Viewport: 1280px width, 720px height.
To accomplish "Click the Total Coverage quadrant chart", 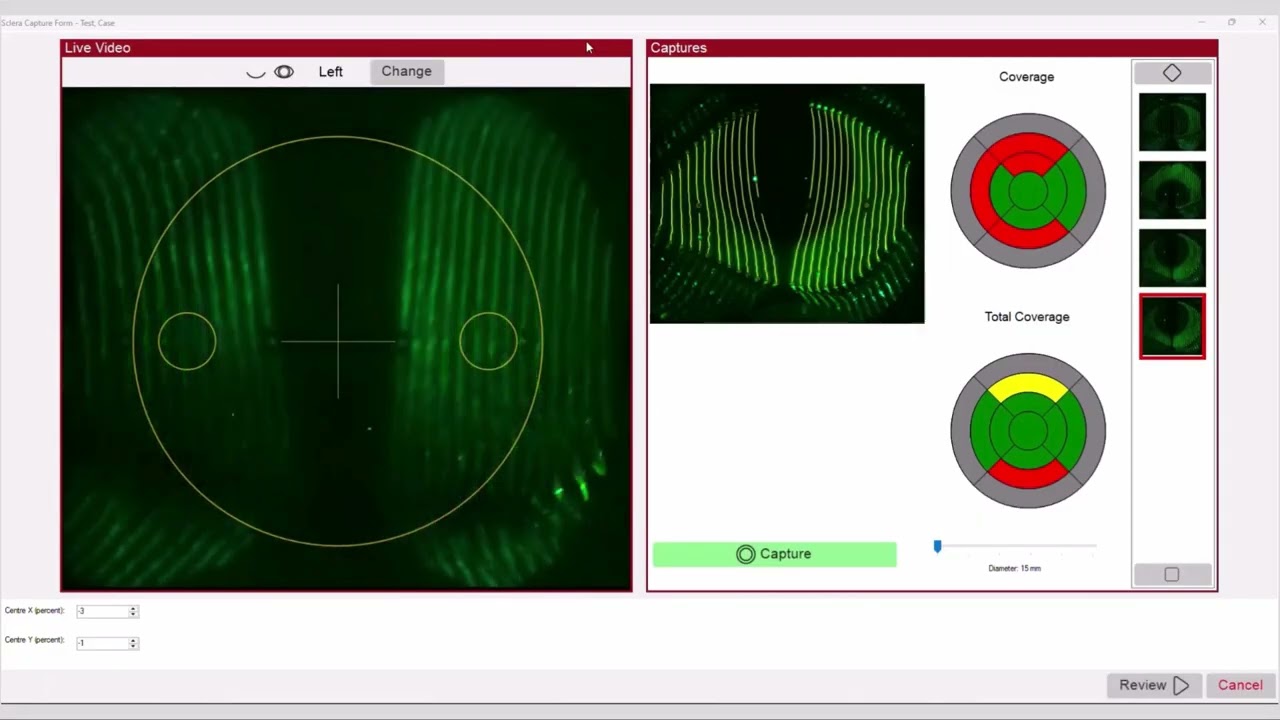I will click(x=1028, y=431).
